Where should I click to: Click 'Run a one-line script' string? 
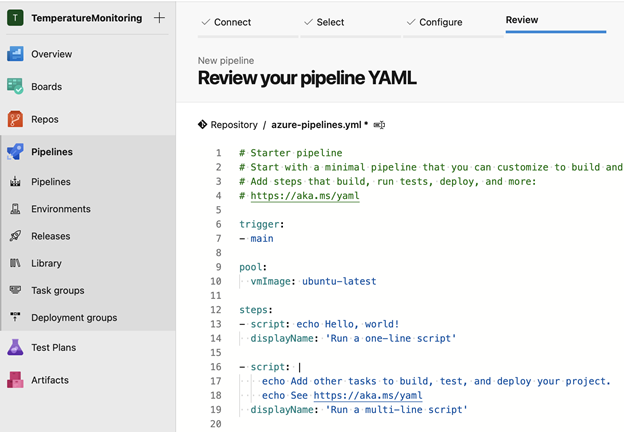point(391,339)
